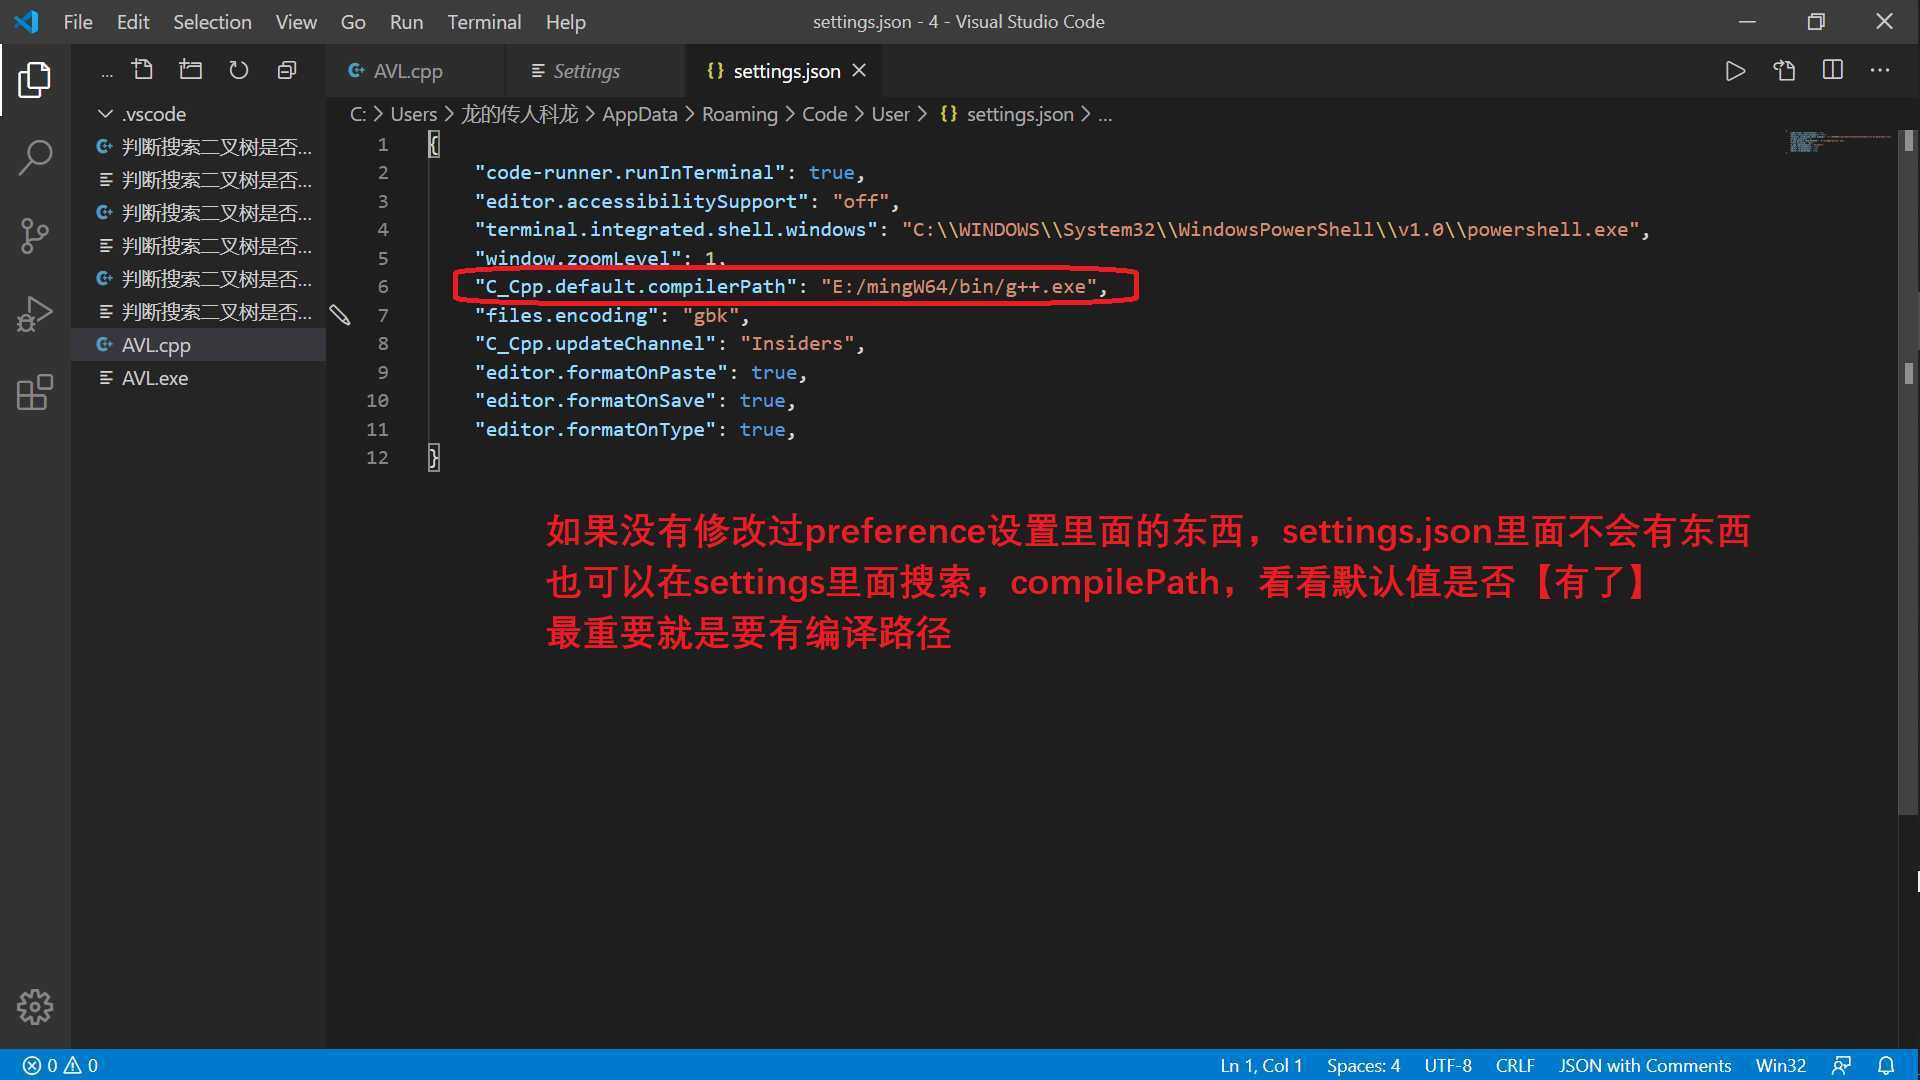Expand the Users breadcrumb segment

(413, 114)
